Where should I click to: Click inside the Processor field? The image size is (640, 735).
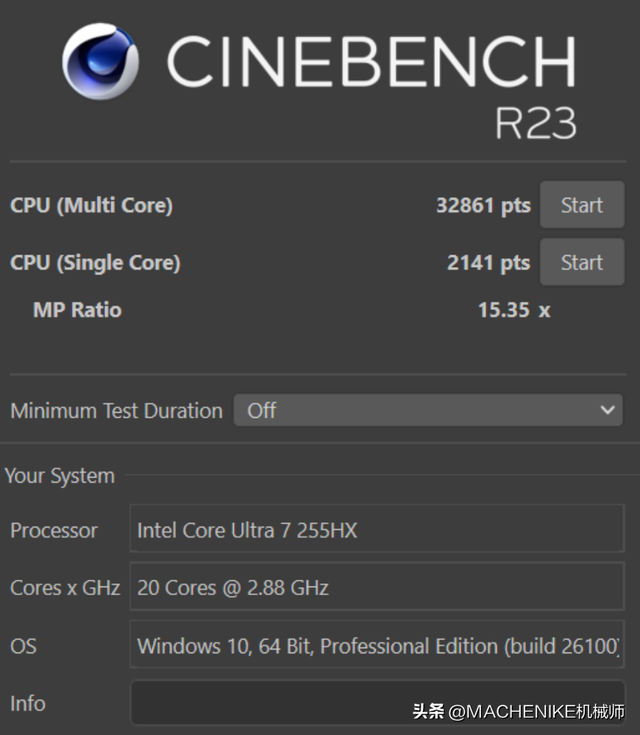(377, 528)
